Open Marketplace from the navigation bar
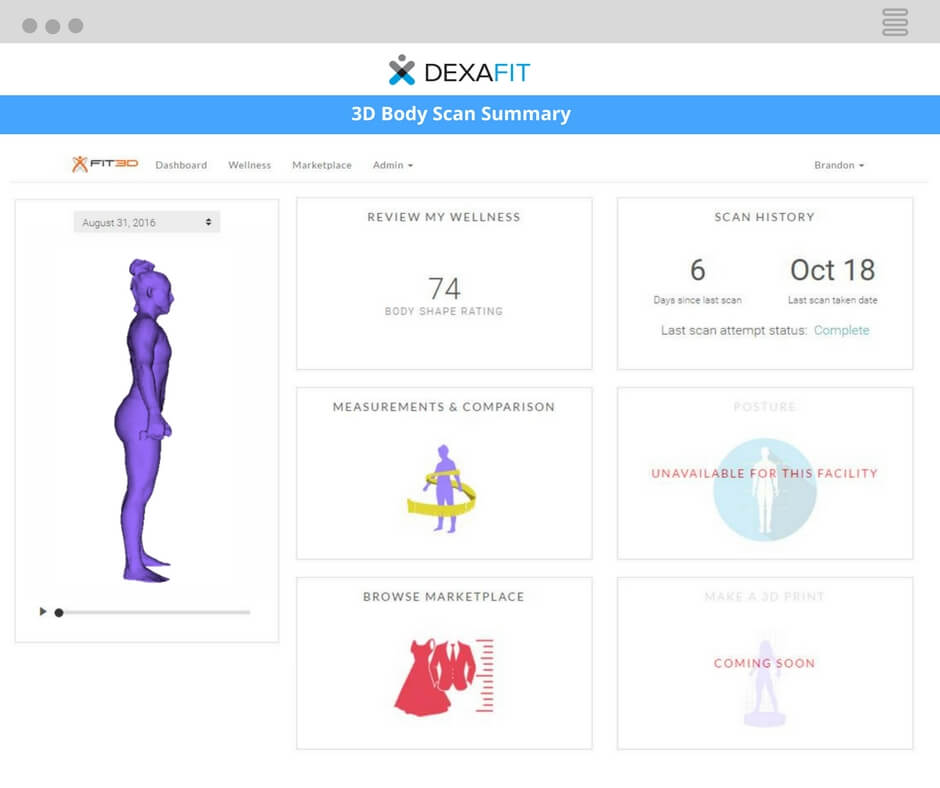940x788 pixels. [x=321, y=165]
